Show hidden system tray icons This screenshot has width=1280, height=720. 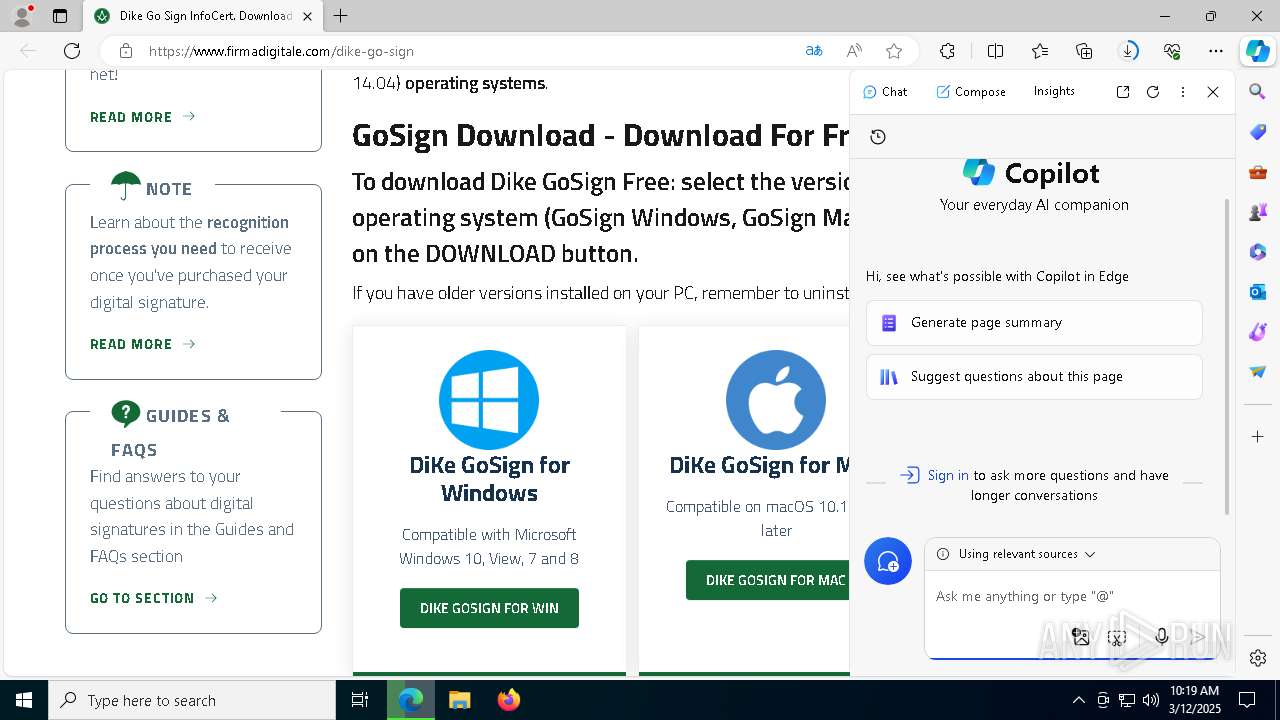tap(1078, 700)
